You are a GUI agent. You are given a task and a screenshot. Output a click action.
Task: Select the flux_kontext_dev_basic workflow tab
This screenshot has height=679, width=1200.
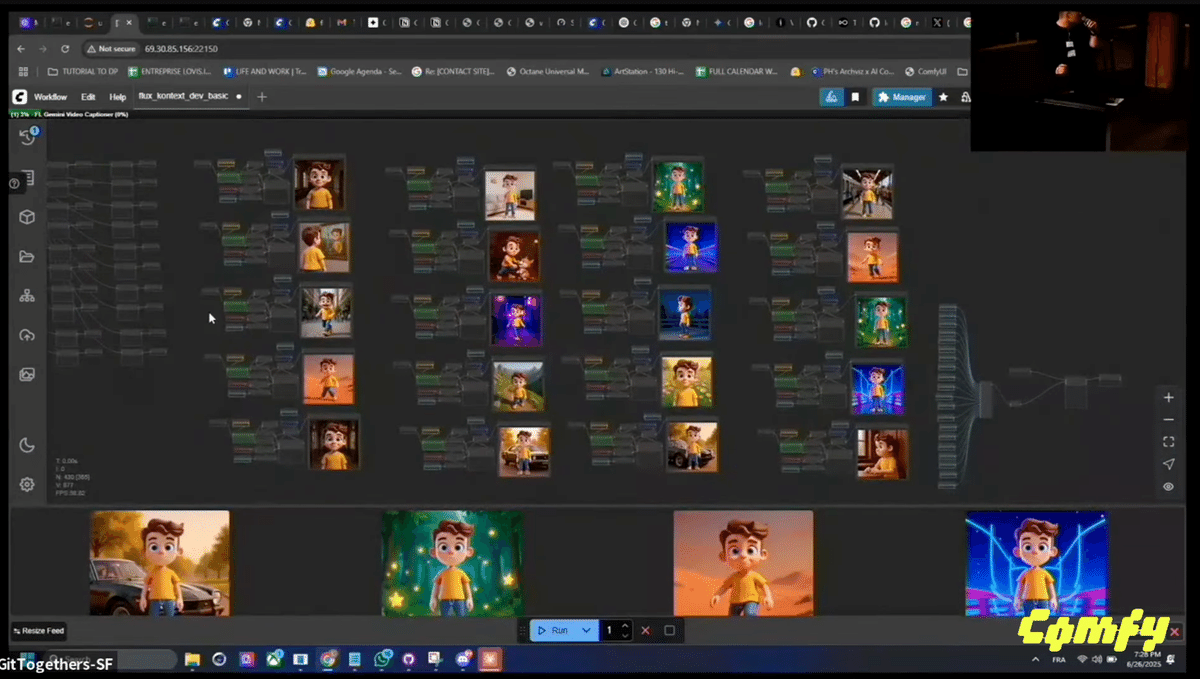click(189, 96)
